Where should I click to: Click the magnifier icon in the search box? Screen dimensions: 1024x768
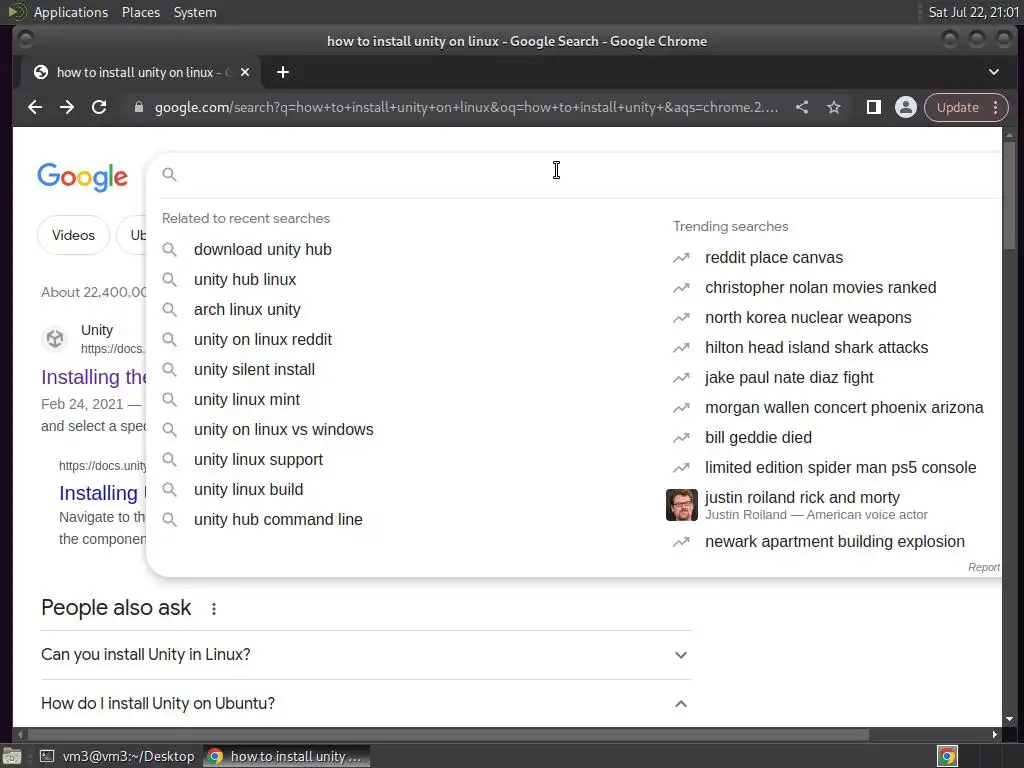tap(169, 174)
